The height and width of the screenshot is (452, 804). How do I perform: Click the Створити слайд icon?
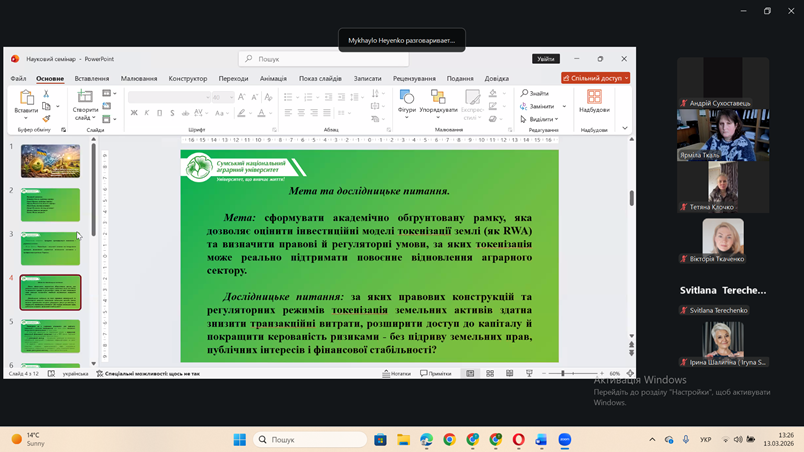pos(85,99)
